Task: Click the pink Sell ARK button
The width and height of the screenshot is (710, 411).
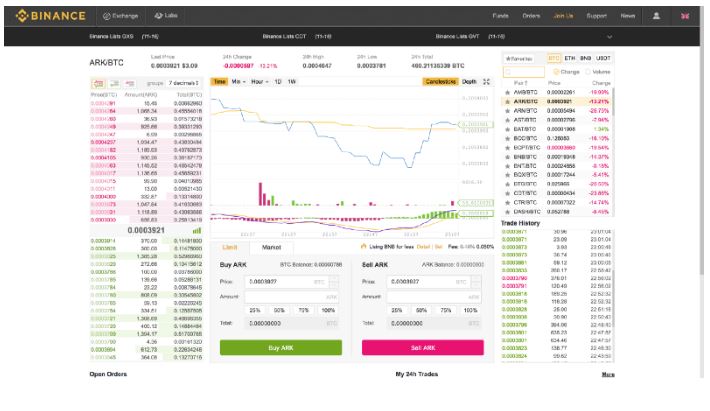Action: (422, 348)
